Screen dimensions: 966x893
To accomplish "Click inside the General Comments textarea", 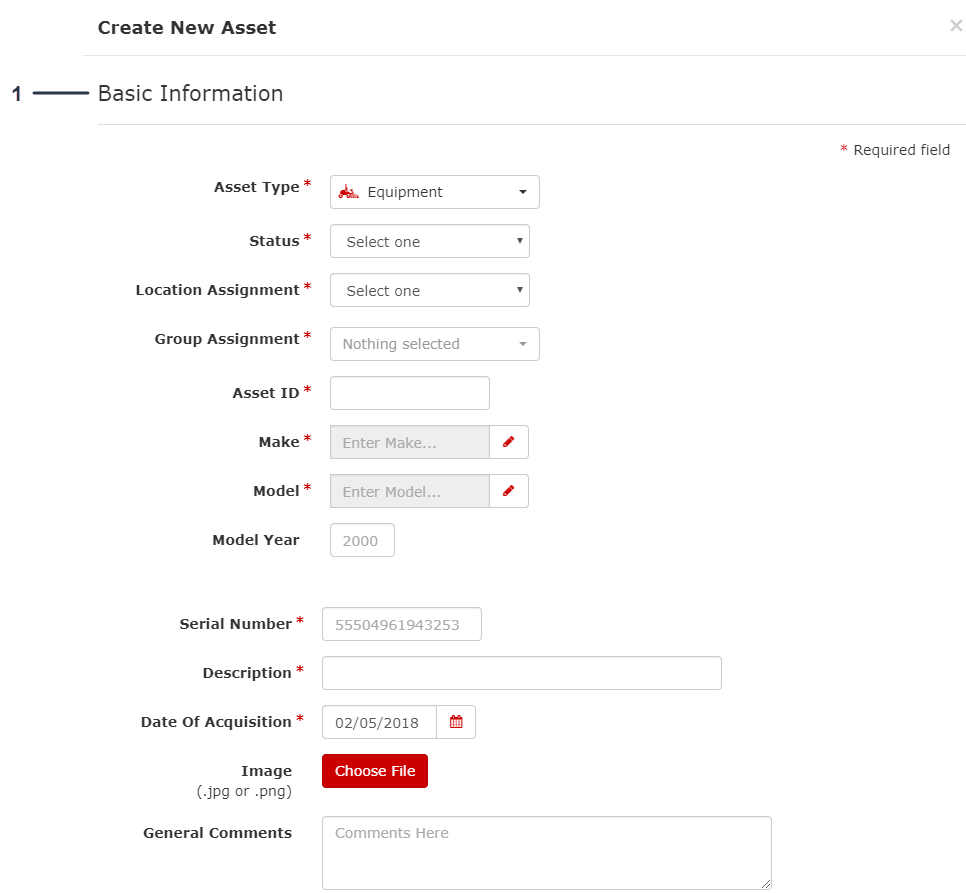I will coord(546,852).
